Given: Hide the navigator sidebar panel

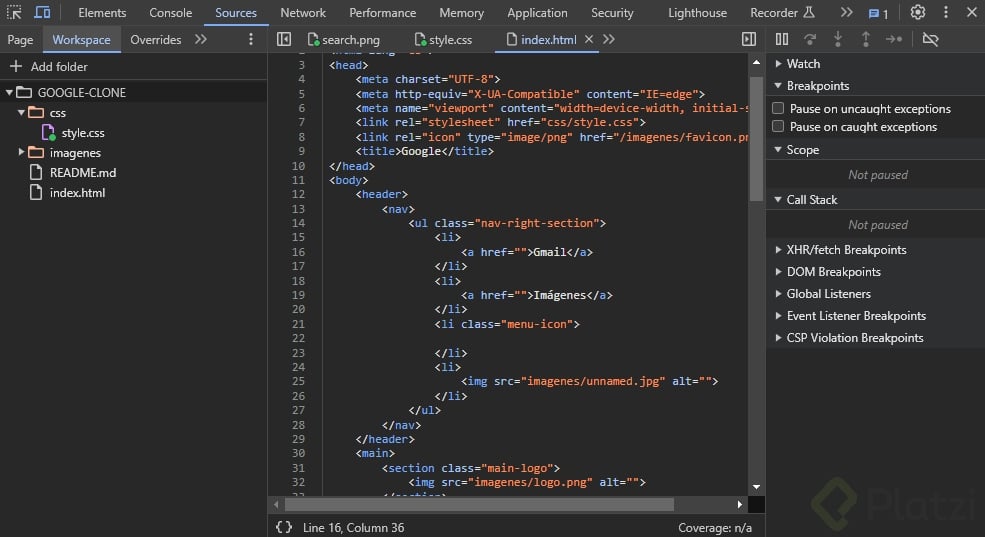Looking at the screenshot, I should (284, 39).
